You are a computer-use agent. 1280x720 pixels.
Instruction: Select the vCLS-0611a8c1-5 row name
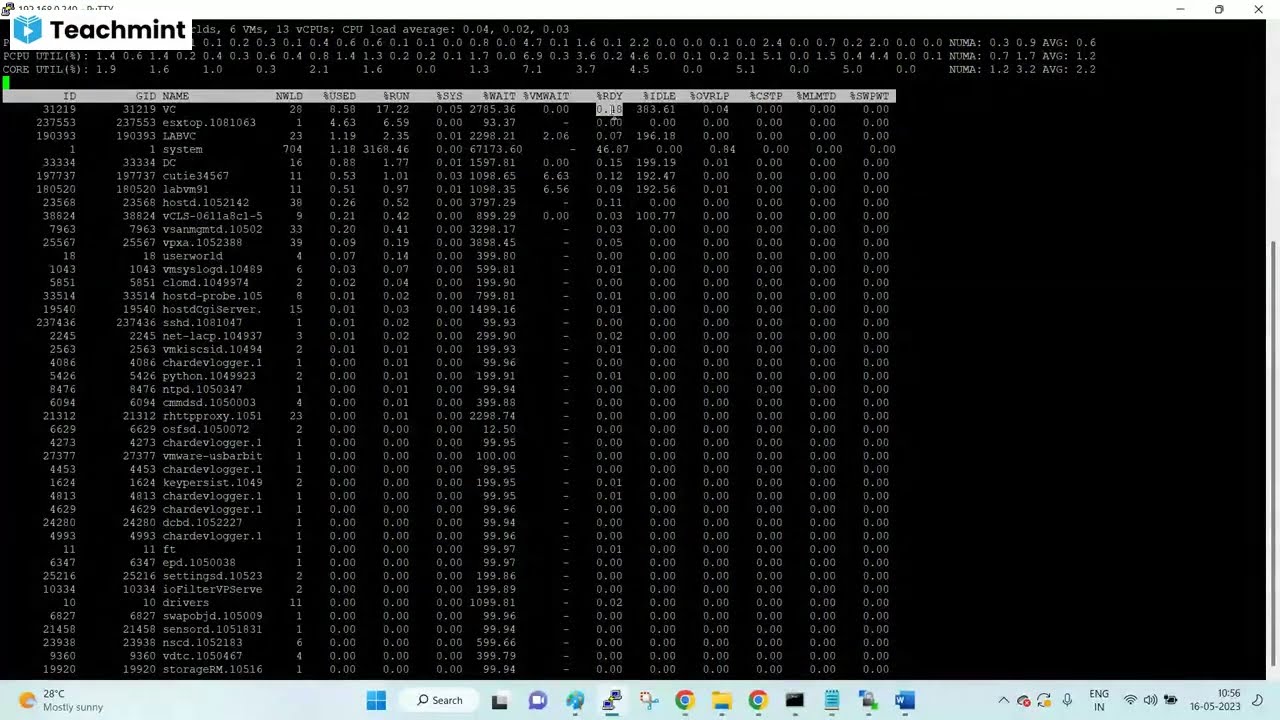[x=212, y=216]
